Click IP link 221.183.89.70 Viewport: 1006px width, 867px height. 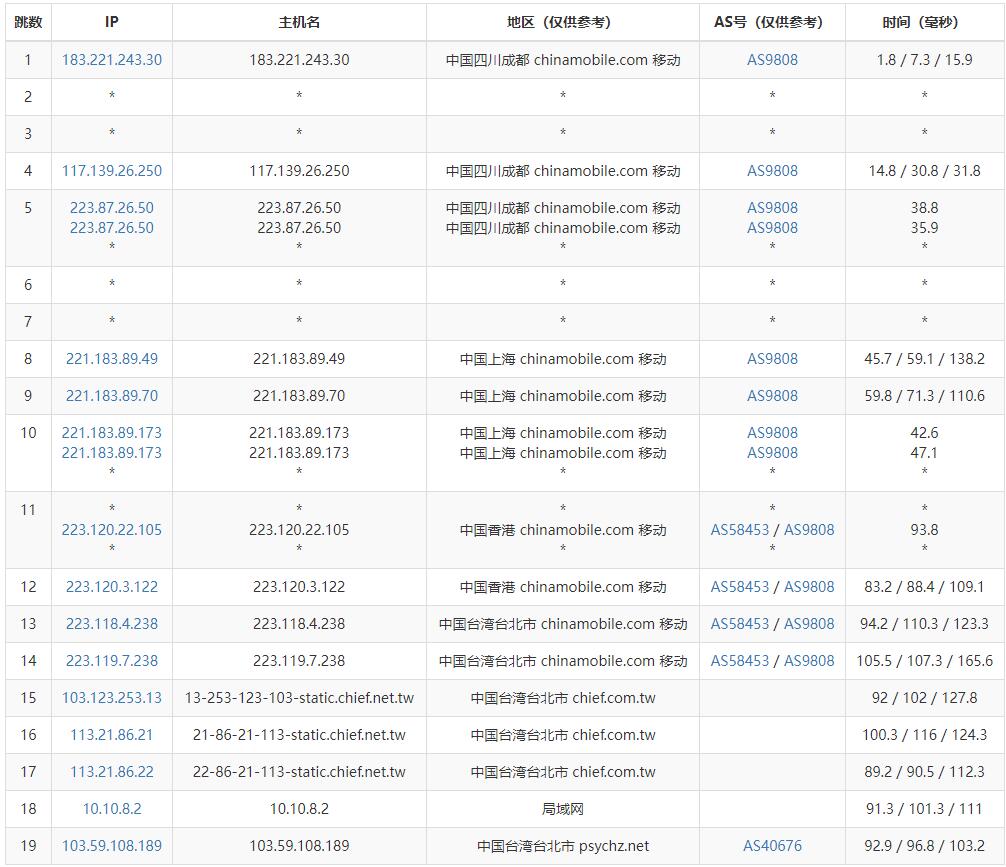point(112,396)
